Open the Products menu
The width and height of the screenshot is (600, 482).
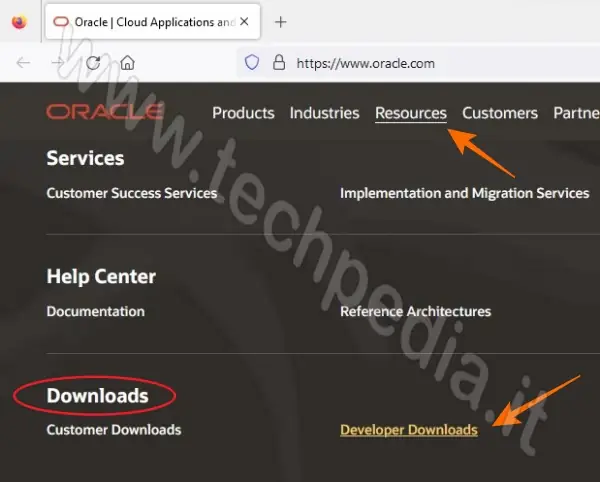[243, 113]
